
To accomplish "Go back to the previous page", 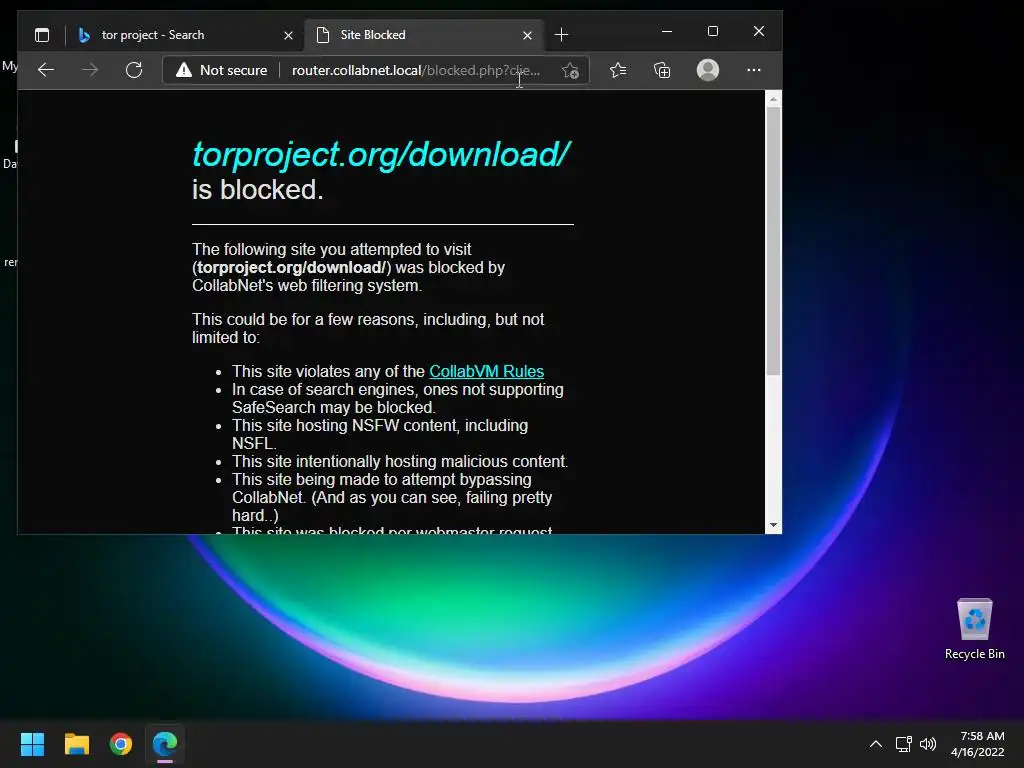I will (46, 70).
